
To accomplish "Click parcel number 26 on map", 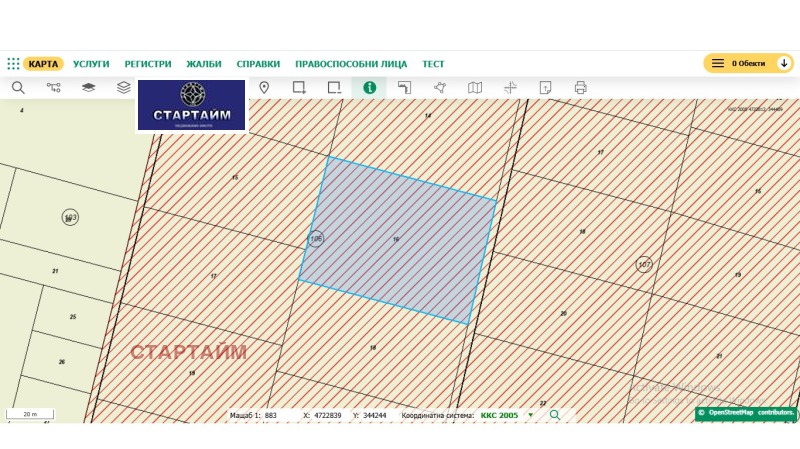I will pyautogui.click(x=62, y=362).
